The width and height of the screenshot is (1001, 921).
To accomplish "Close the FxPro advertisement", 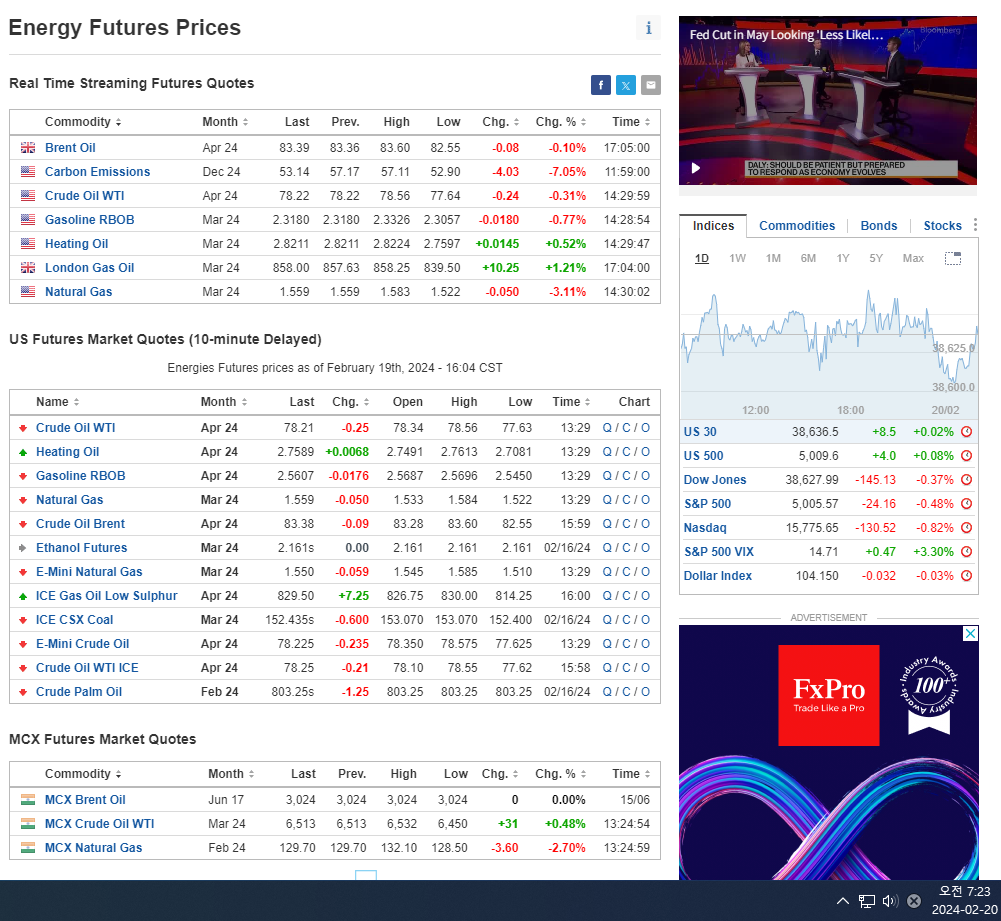I will [970, 633].
